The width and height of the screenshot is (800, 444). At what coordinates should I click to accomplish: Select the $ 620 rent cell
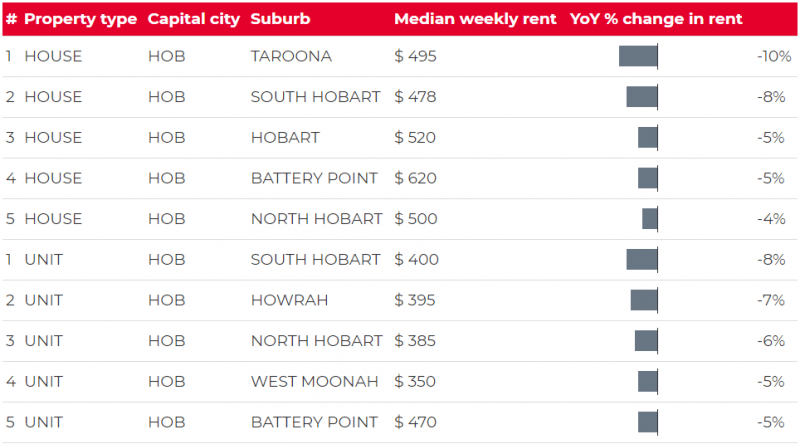point(415,178)
